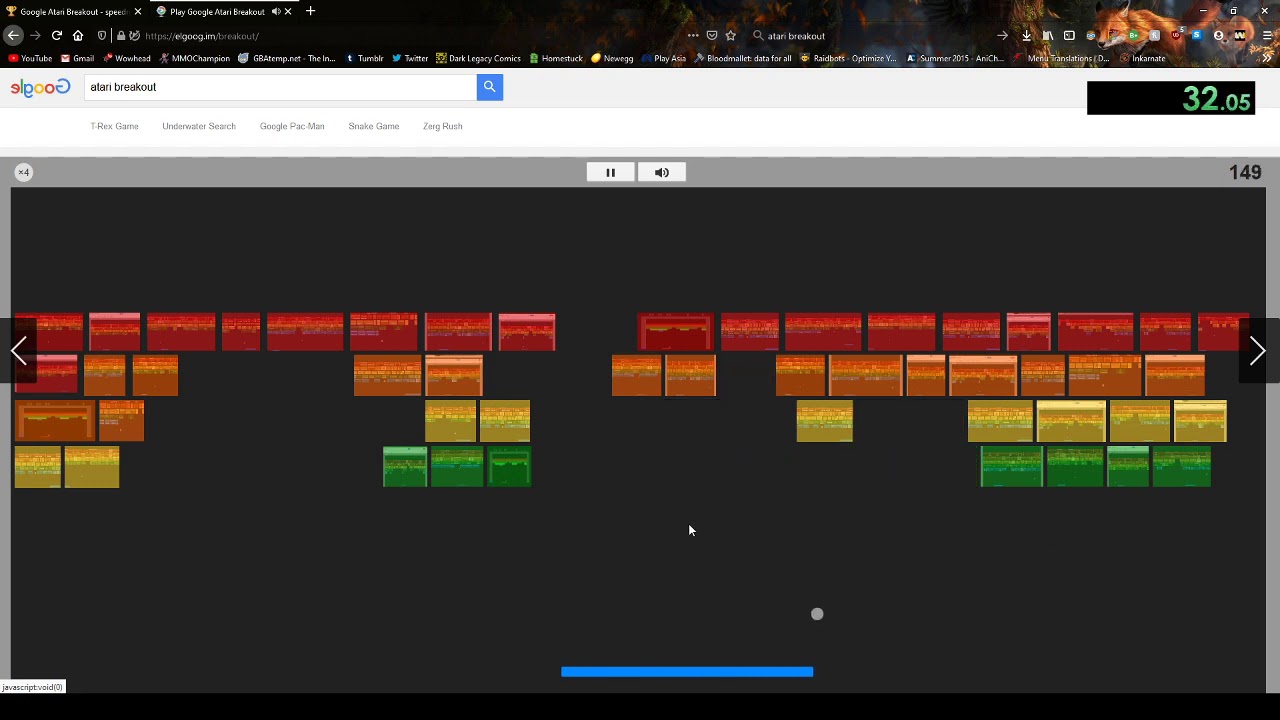Open the browser downloads panel
The image size is (1280, 720).
pos(1026,36)
